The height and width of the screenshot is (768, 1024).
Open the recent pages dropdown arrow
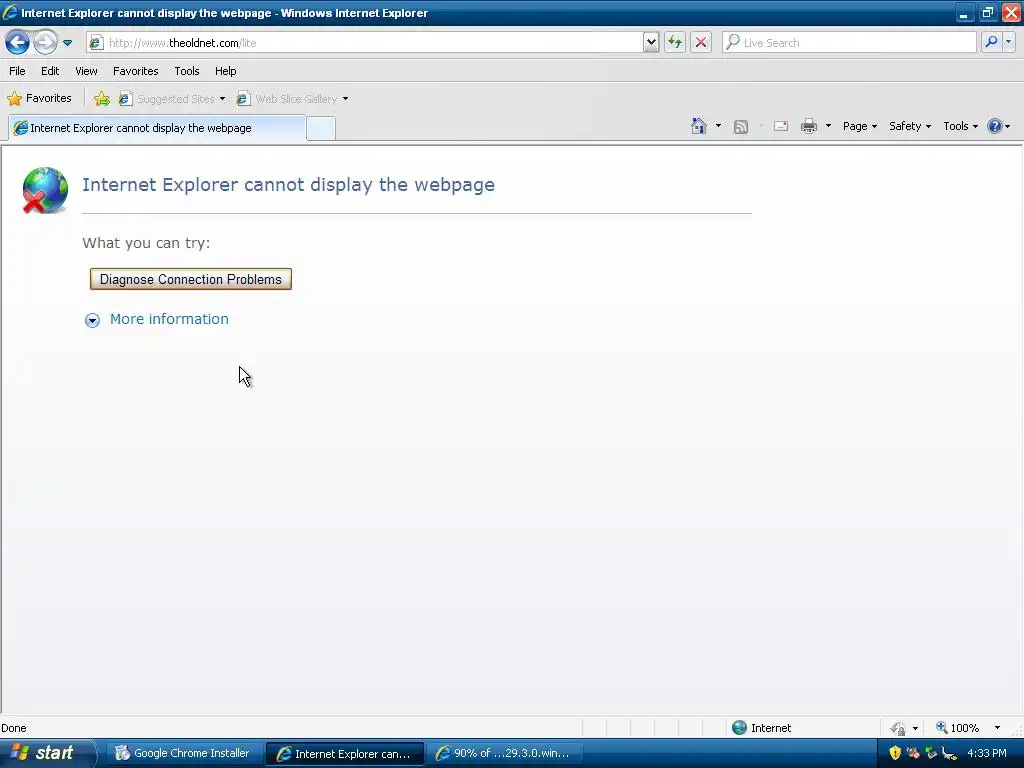(x=67, y=43)
